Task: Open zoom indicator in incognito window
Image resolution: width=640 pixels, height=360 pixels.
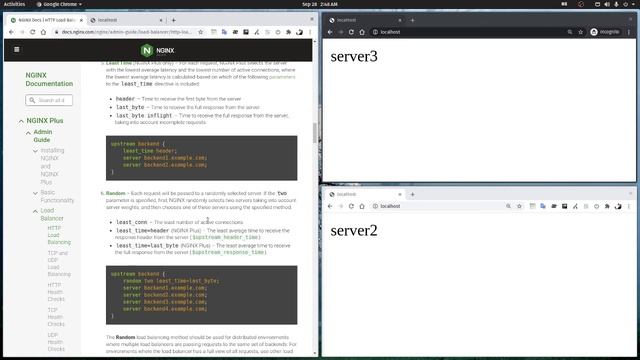Action: pos(570,32)
